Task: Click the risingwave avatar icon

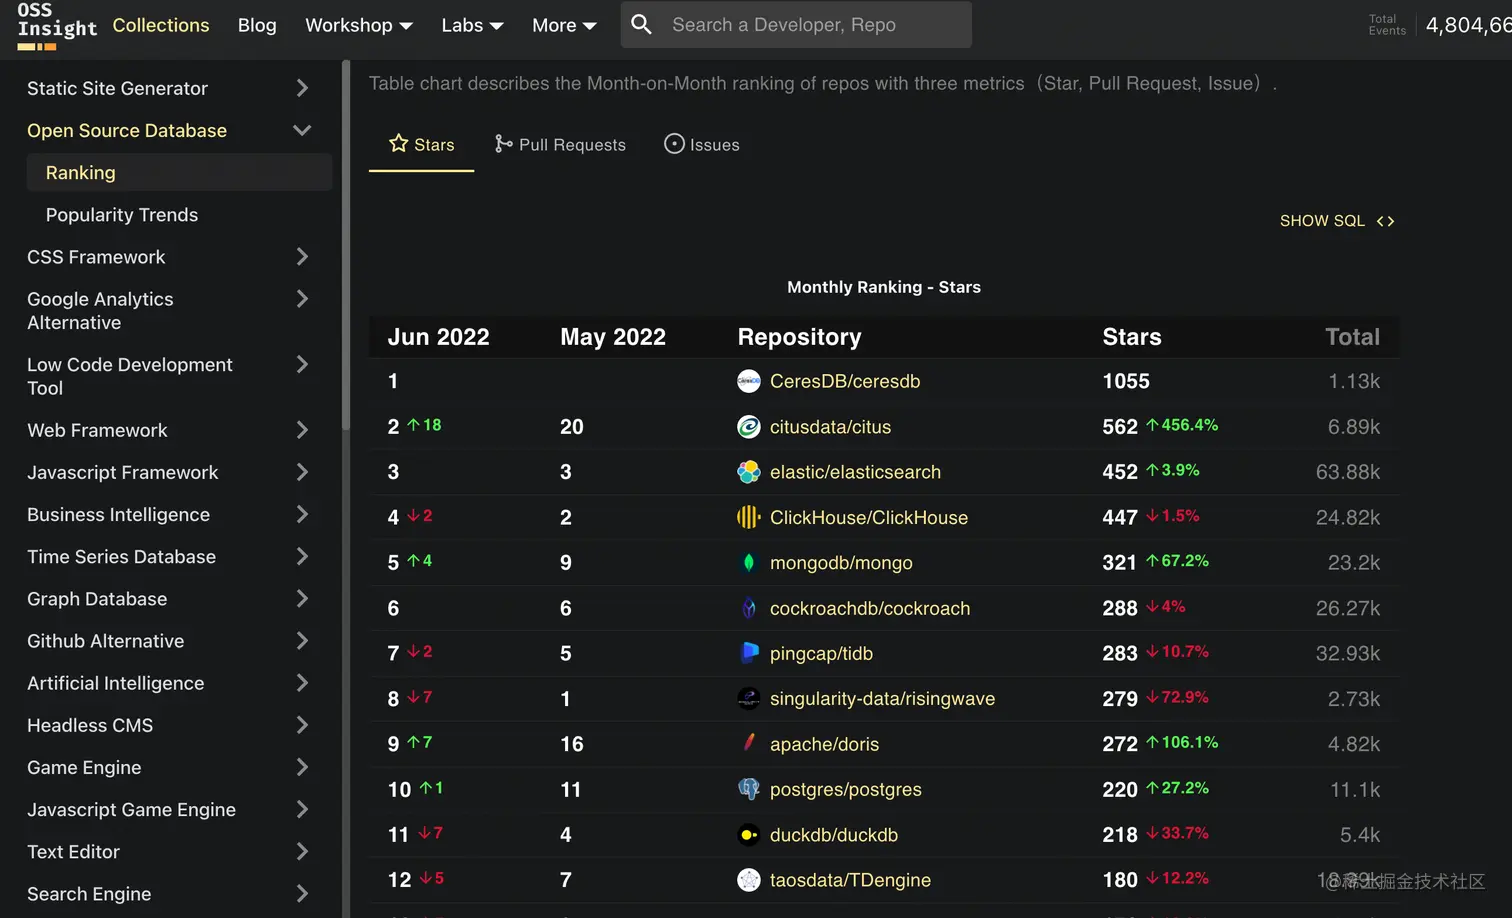Action: pyautogui.click(x=749, y=699)
